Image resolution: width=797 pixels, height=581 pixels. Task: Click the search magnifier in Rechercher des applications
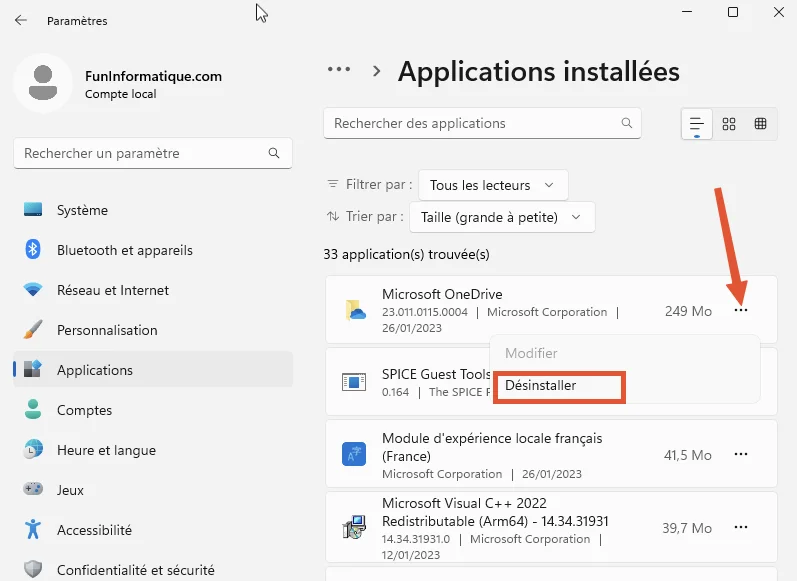point(627,124)
